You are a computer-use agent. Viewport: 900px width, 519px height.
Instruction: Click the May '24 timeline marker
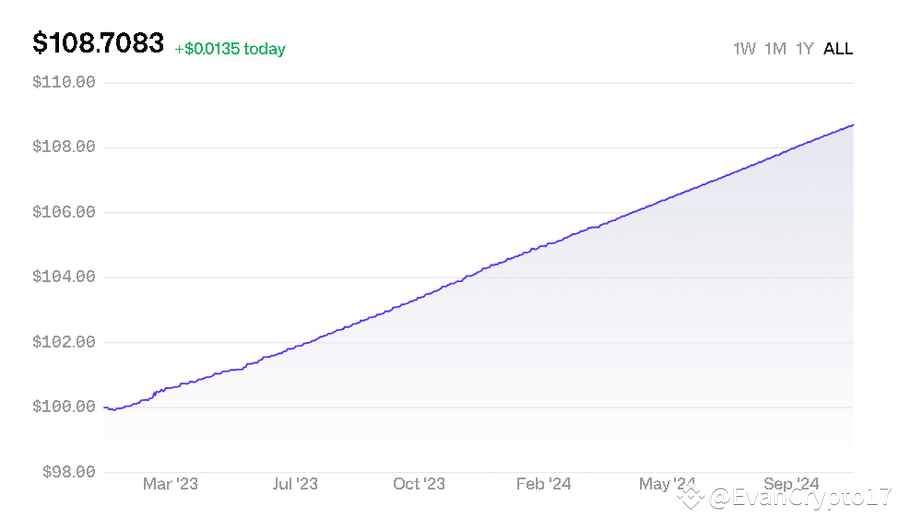click(x=668, y=484)
